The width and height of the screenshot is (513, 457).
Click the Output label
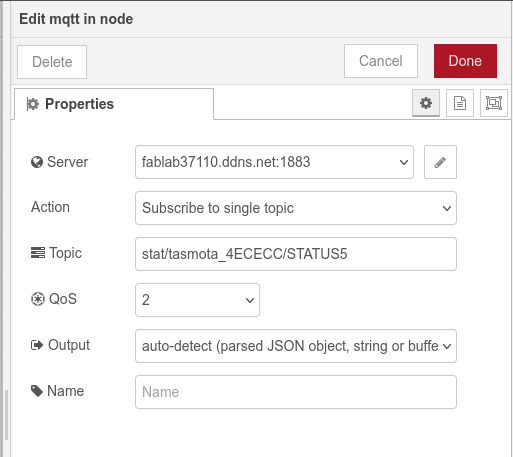(x=60, y=345)
